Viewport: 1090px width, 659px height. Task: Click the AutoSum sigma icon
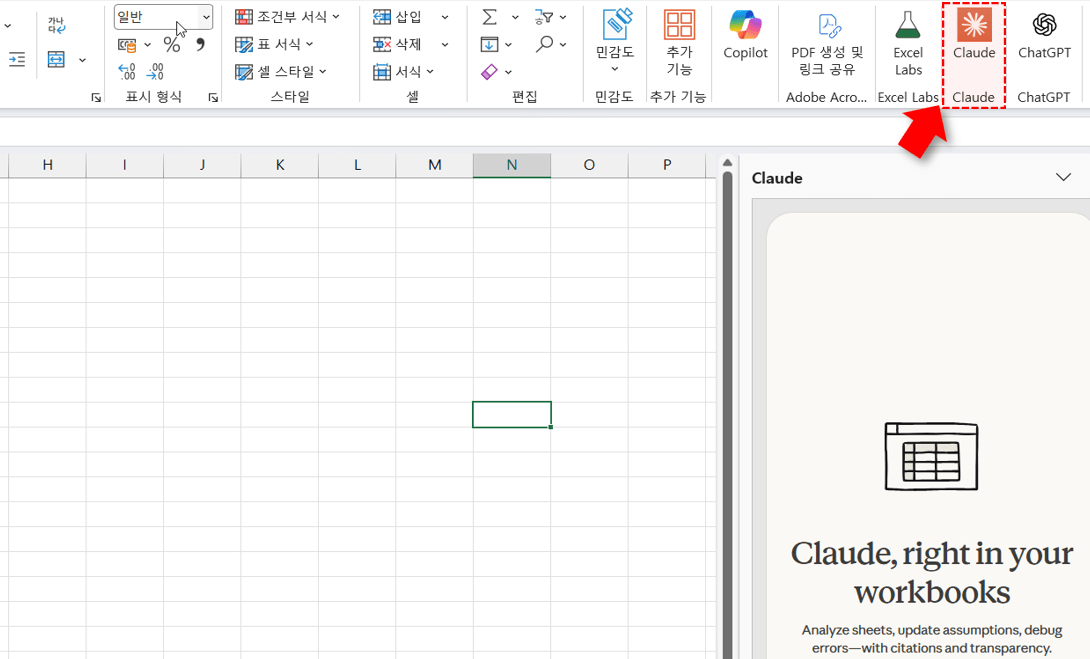(489, 15)
